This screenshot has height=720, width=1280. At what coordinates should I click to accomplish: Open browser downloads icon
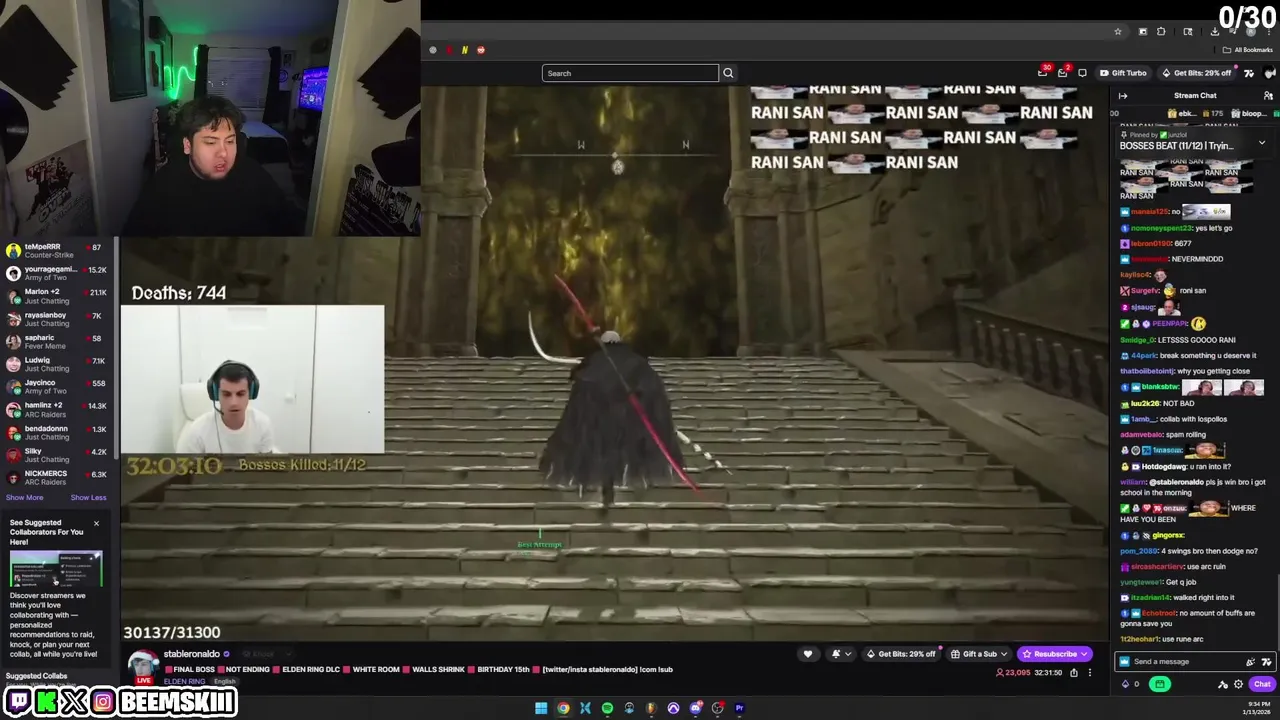[x=1215, y=32]
